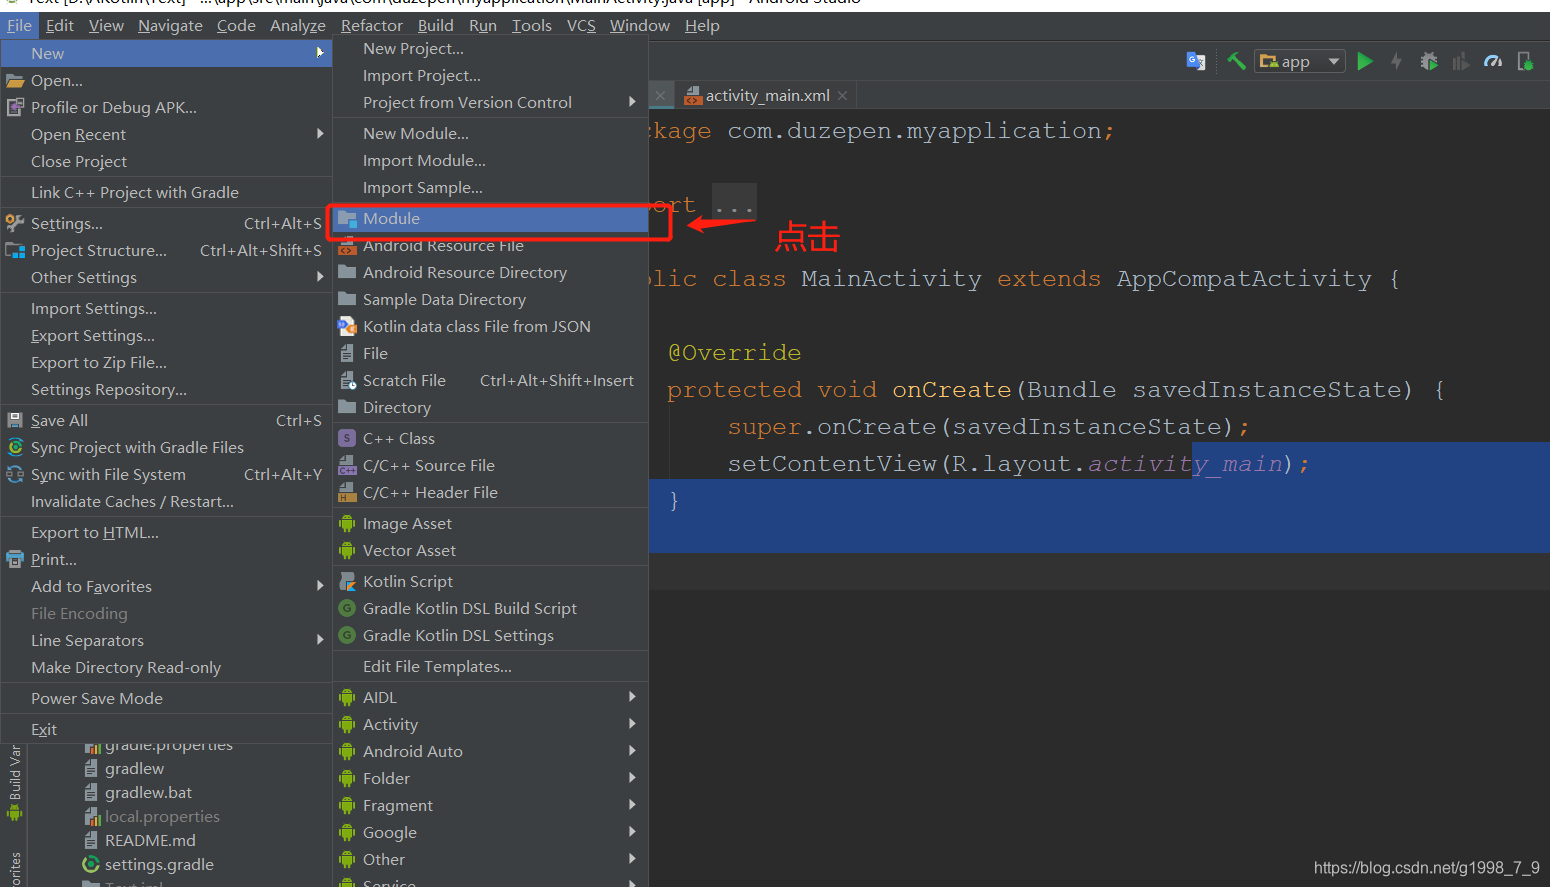Screen dimensions: 1550x887
Task: Click Close Project entry
Action: [166, 162]
